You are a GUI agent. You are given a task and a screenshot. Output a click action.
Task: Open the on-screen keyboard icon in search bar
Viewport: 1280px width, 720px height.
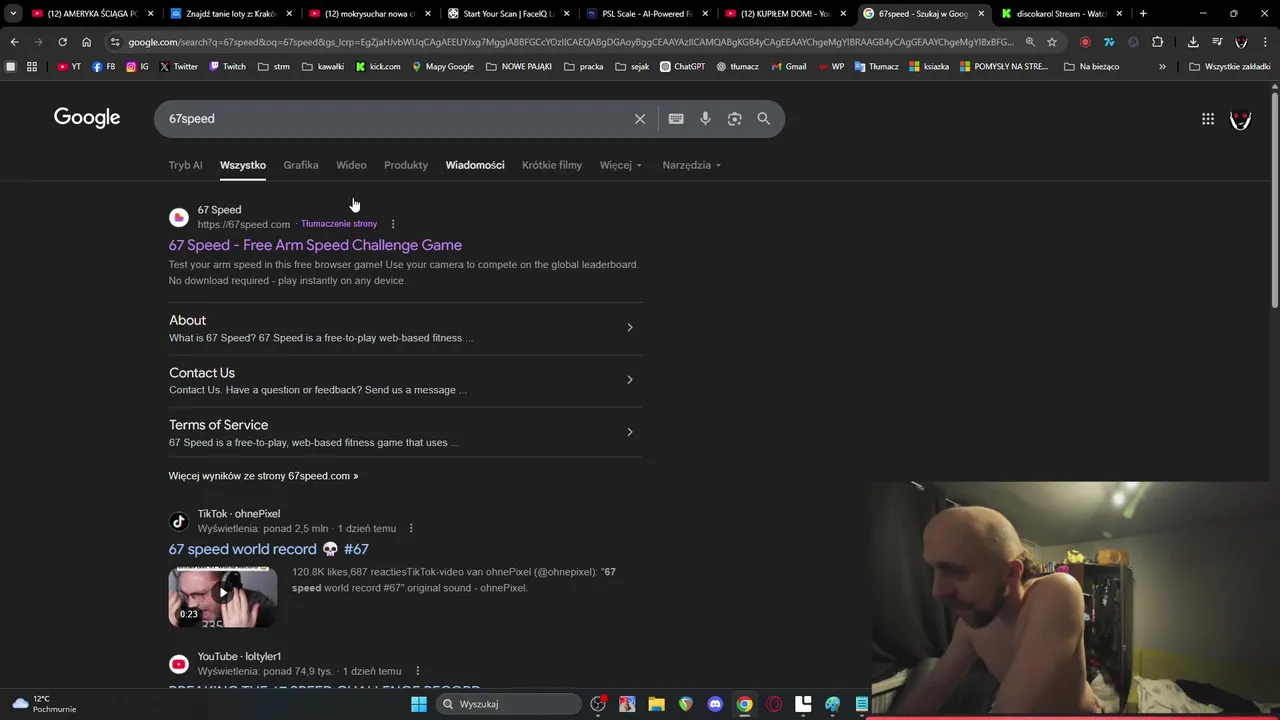[676, 119]
